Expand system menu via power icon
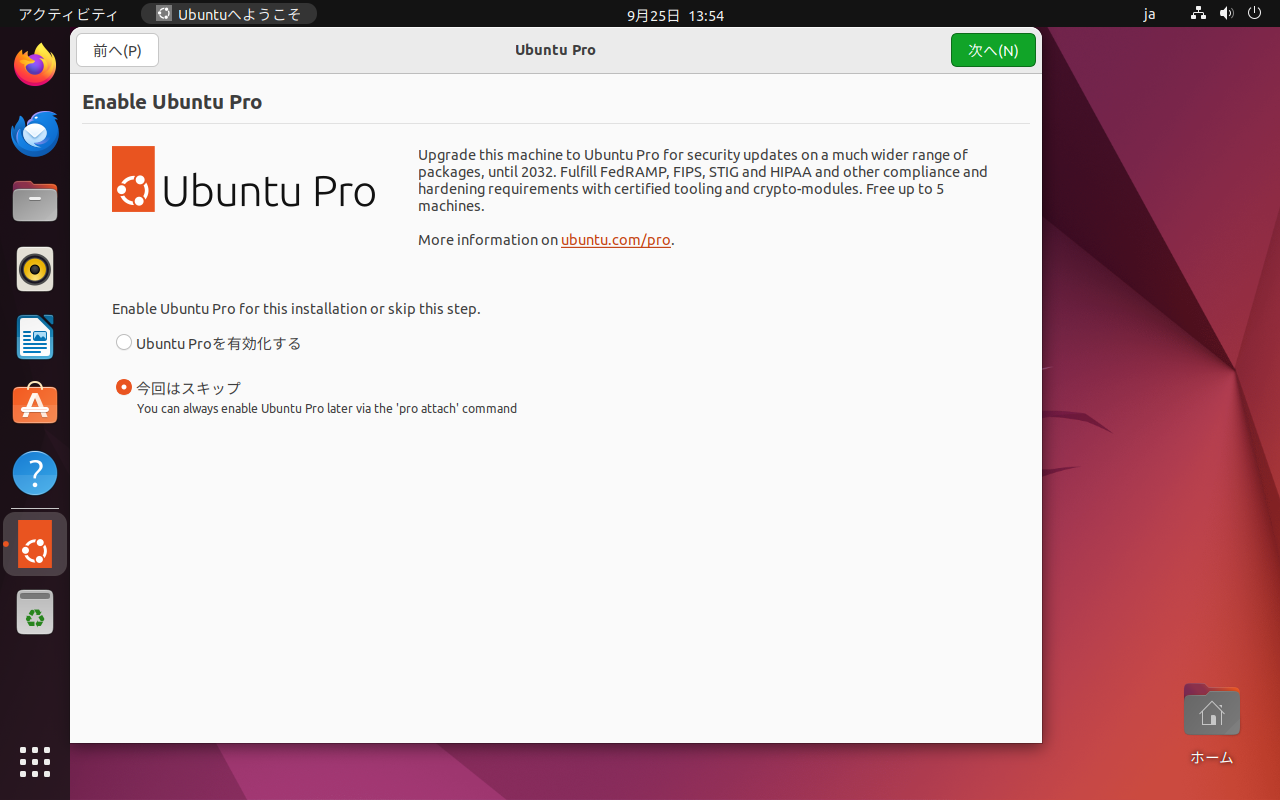Viewport: 1280px width, 800px height. coord(1254,14)
